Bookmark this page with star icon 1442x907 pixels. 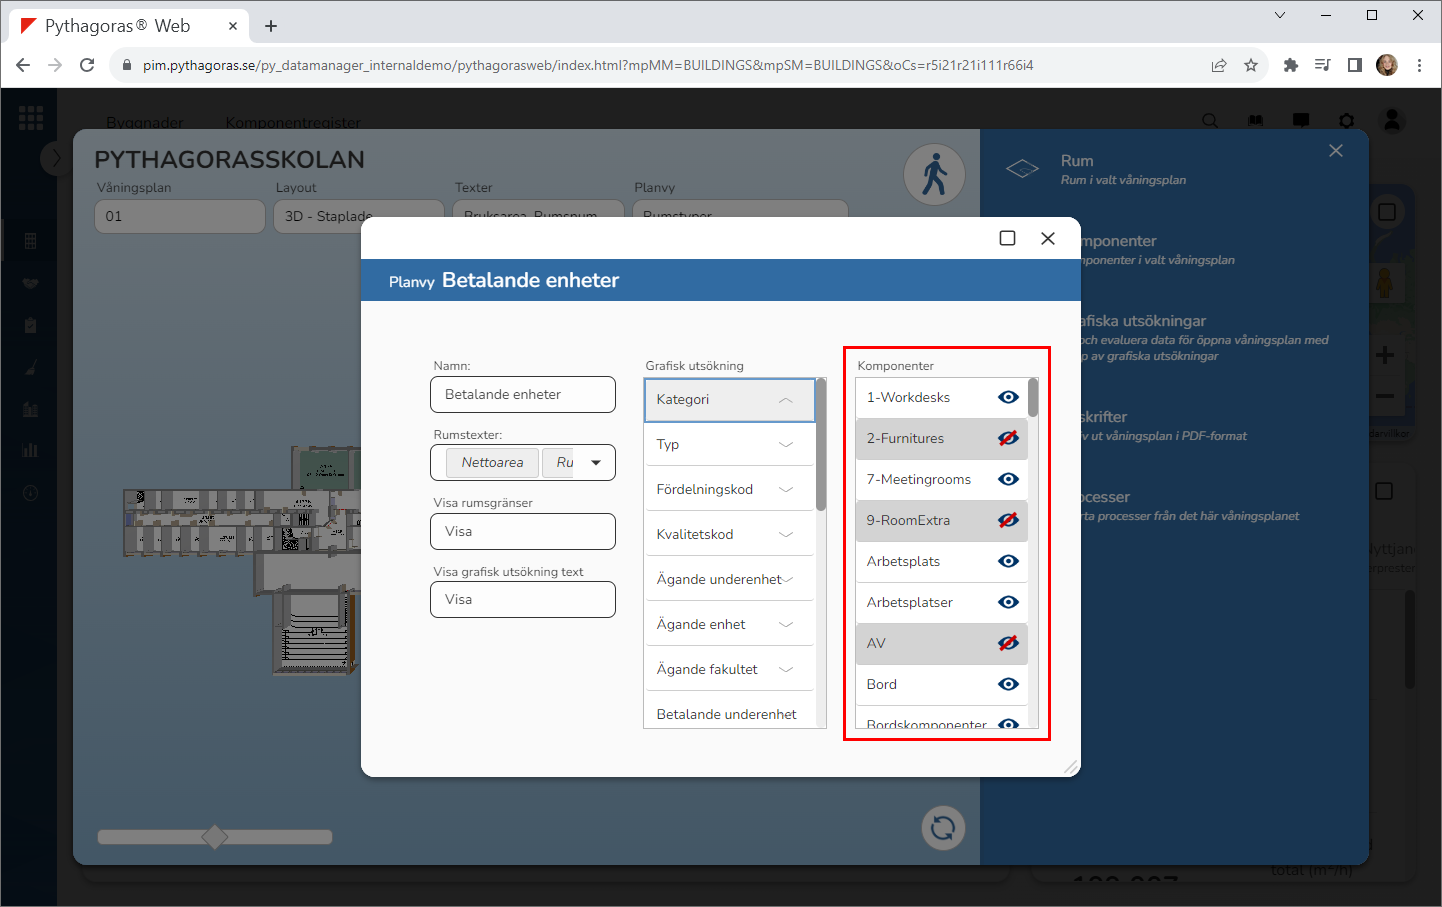tap(1250, 65)
